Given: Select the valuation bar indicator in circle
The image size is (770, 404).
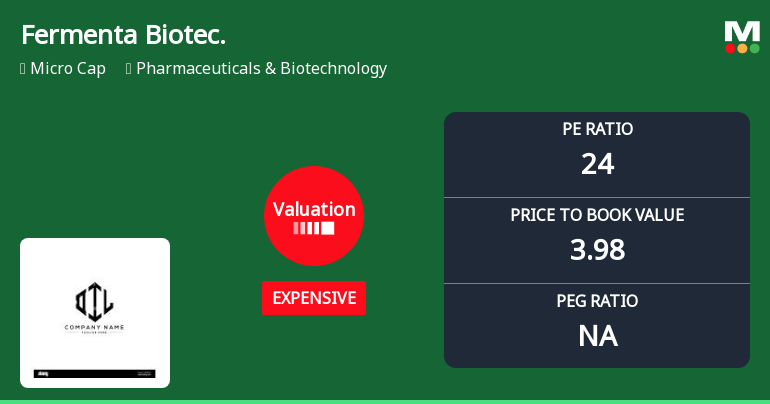Looking at the screenshot, I should [314, 228].
